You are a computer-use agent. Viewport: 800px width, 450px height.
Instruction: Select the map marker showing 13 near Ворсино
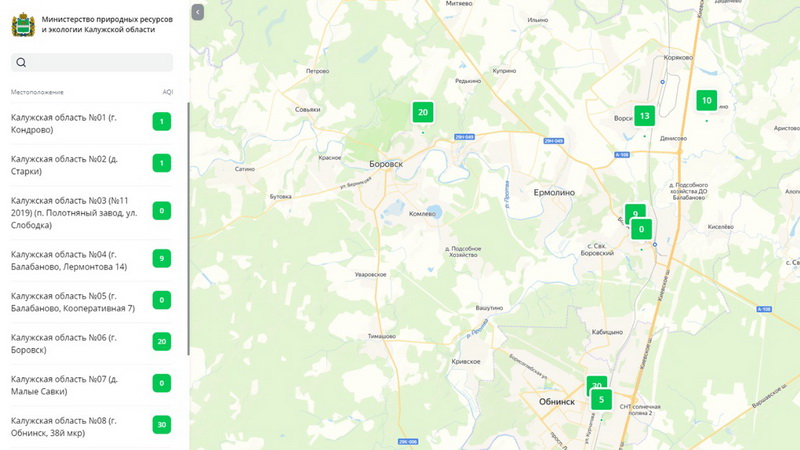click(x=644, y=116)
